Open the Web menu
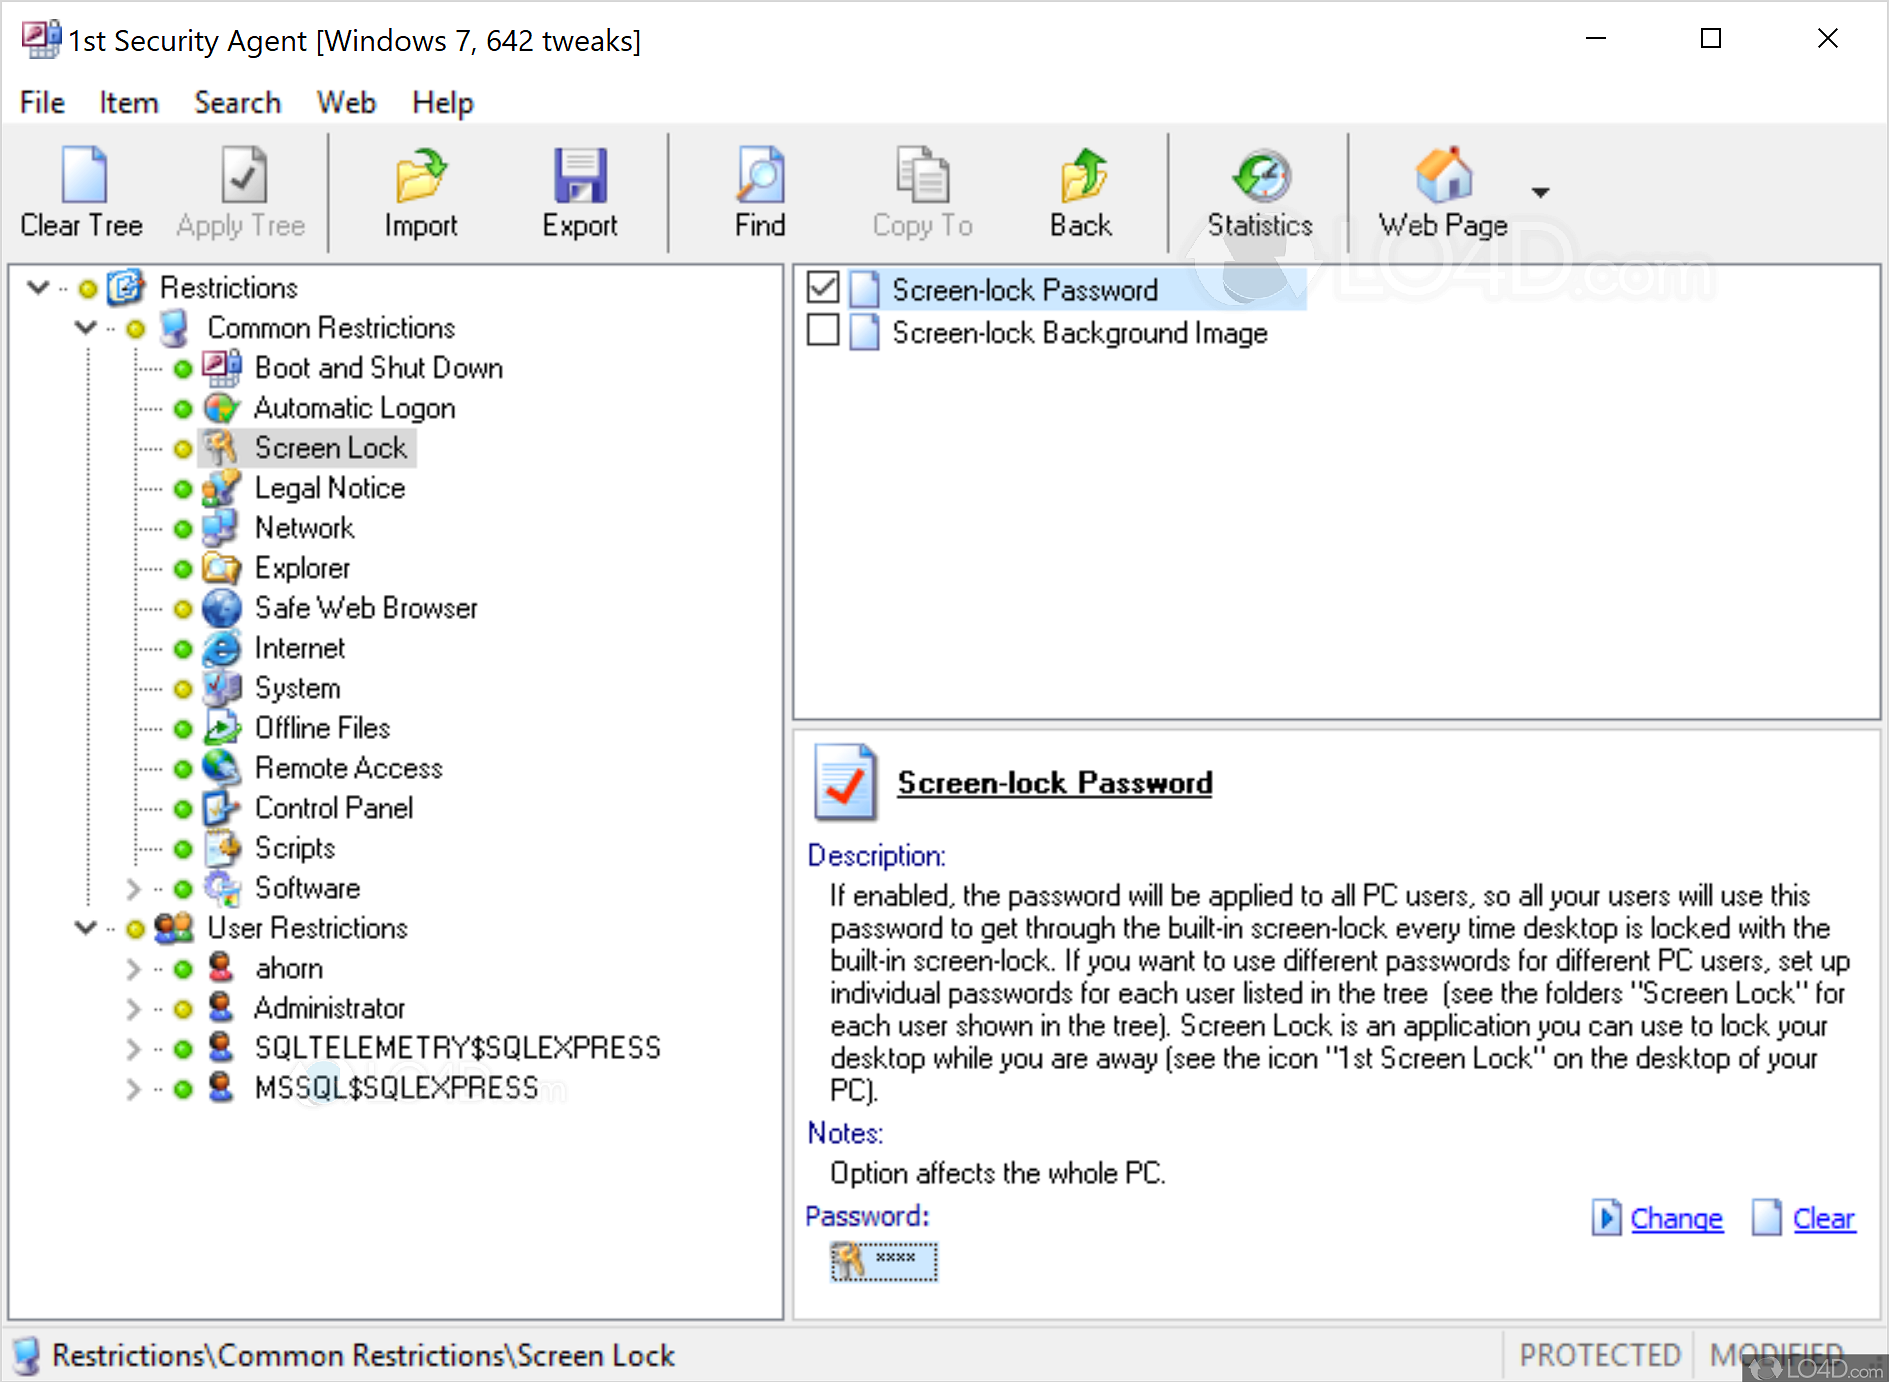Screen dimensions: 1889x1382 tap(346, 102)
